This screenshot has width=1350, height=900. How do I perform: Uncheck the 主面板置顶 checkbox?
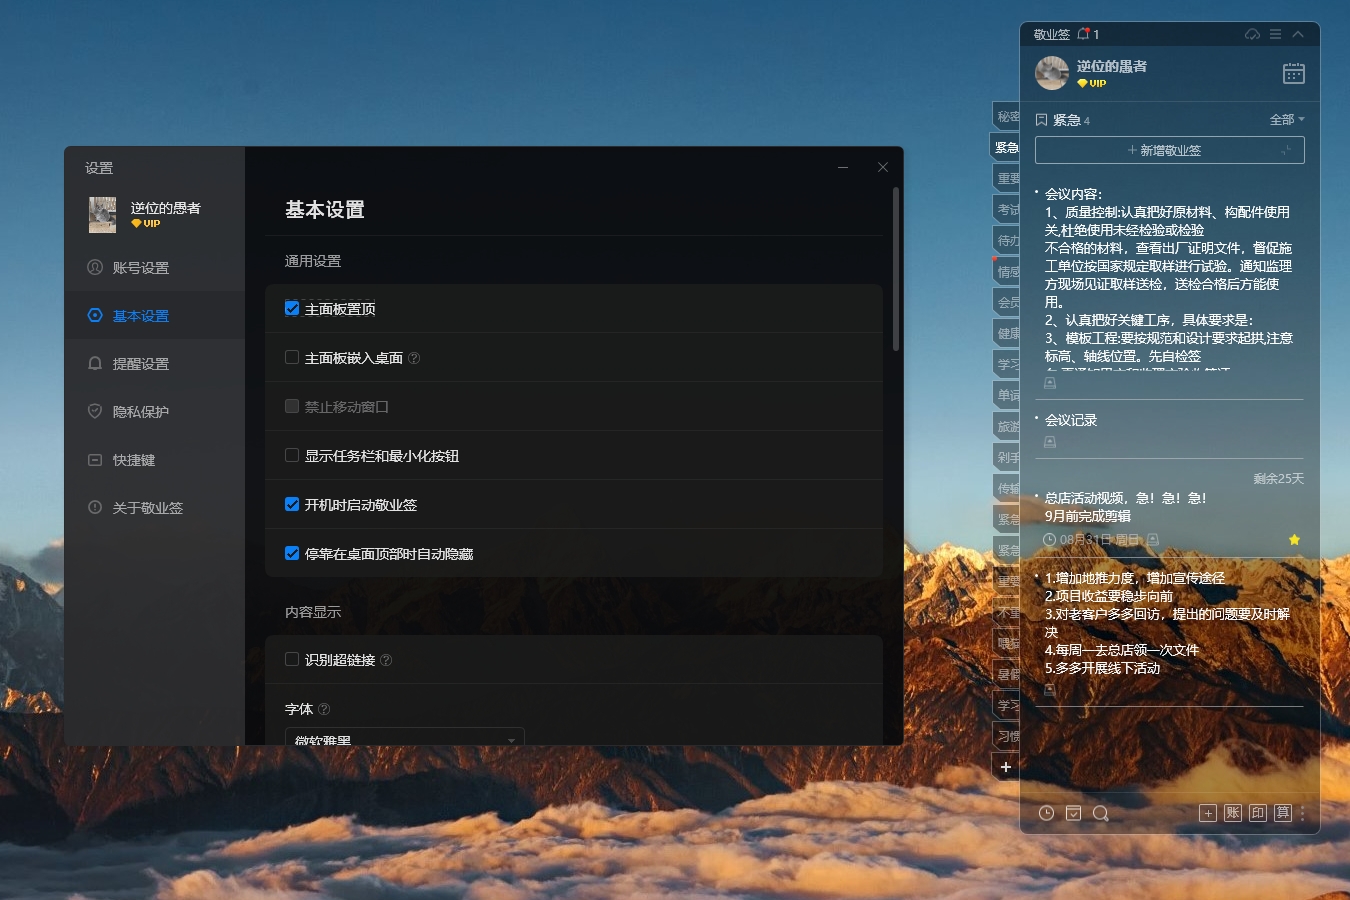(292, 308)
